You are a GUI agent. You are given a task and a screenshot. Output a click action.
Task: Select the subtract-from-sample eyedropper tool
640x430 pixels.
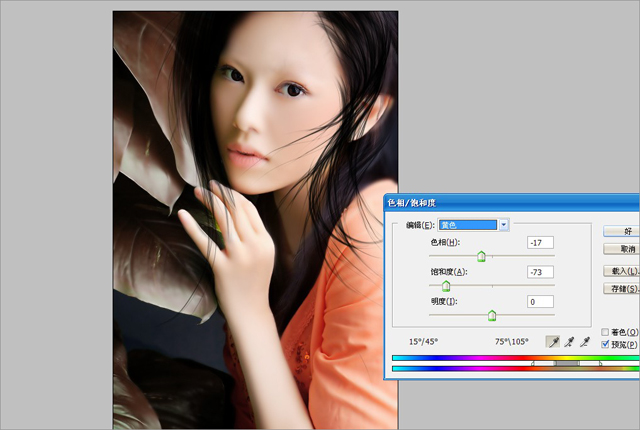(x=585, y=342)
